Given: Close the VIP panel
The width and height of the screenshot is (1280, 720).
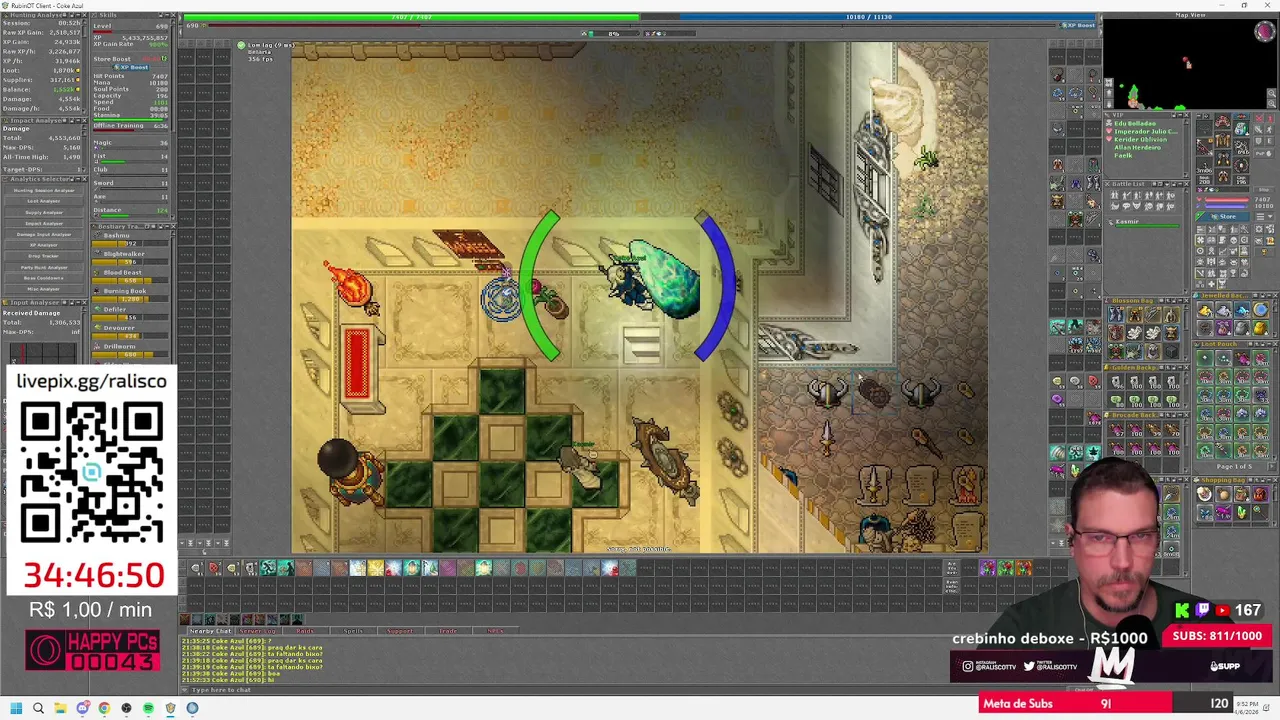Looking at the screenshot, I should pos(1187,115).
